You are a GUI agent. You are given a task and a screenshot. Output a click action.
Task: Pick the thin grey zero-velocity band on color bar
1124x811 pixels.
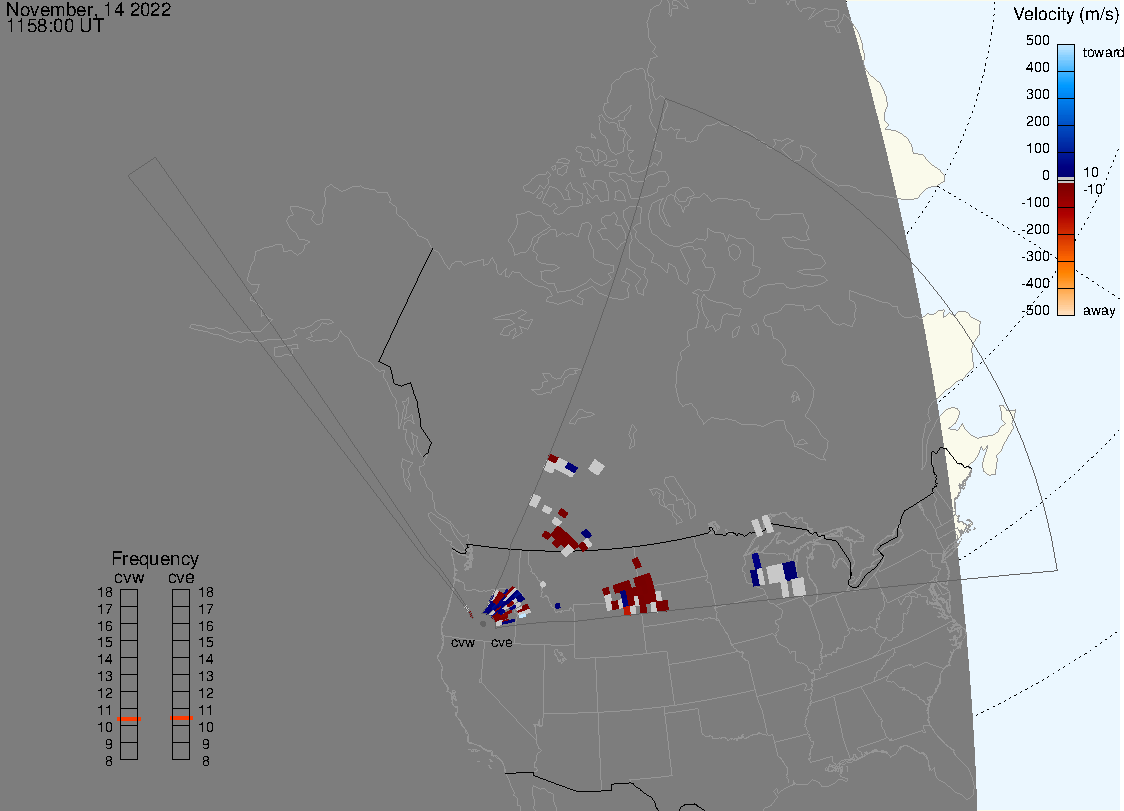tap(1066, 179)
